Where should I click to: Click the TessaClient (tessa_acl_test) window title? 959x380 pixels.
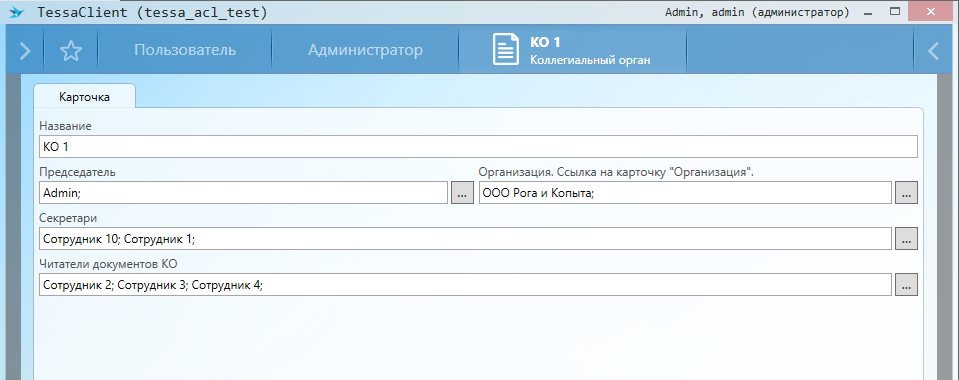152,12
